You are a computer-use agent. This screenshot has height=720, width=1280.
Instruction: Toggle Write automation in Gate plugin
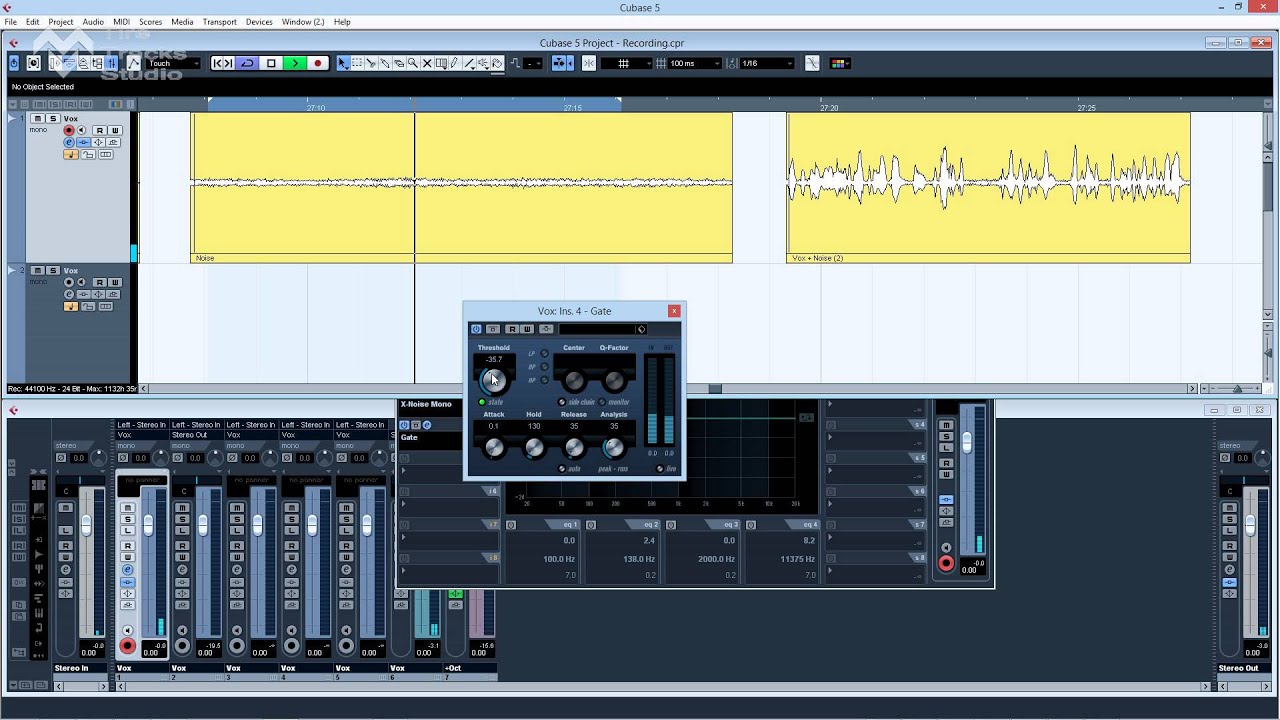[527, 329]
